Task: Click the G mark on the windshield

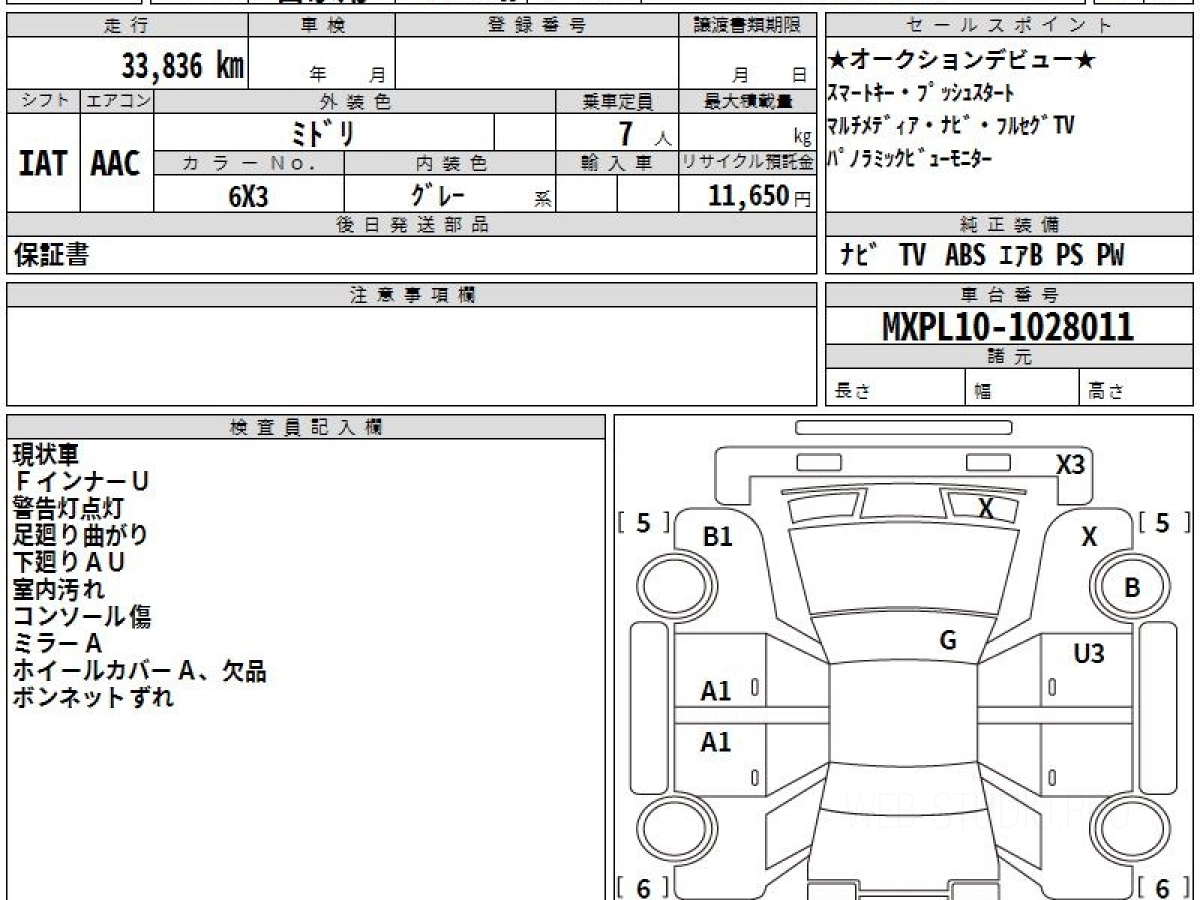Action: click(x=948, y=641)
